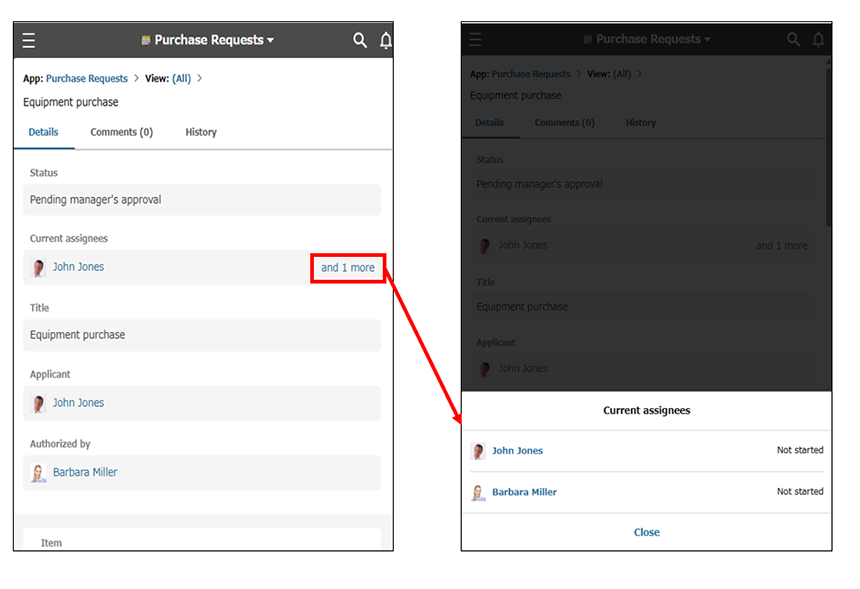Open John Jones's profile link

pyautogui.click(x=78, y=267)
